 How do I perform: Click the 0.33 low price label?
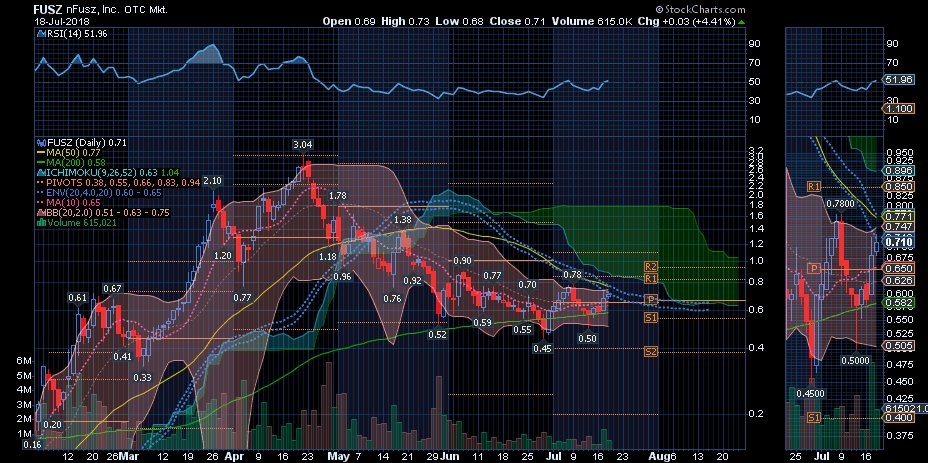pos(142,377)
